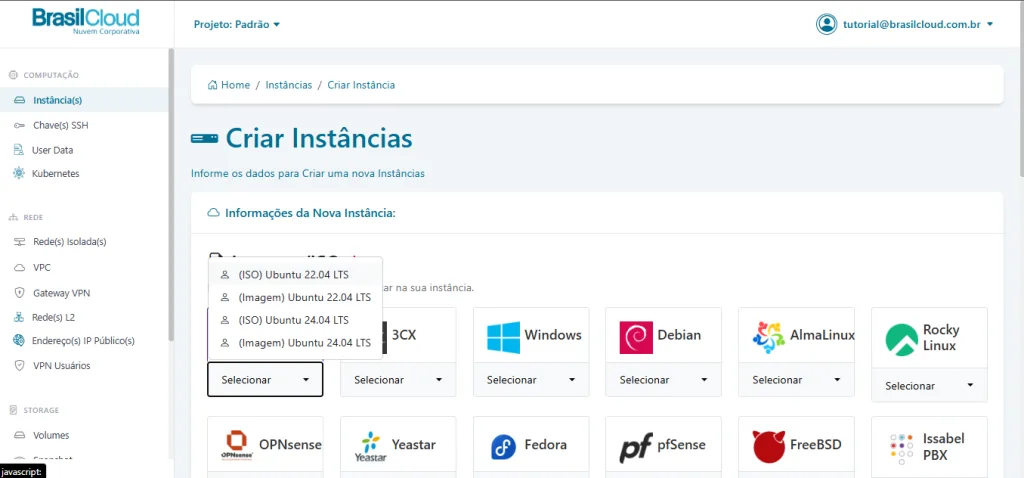Click the Gateway VPN shield icon
Viewport: 1024px width, 478px height.
coord(20,293)
